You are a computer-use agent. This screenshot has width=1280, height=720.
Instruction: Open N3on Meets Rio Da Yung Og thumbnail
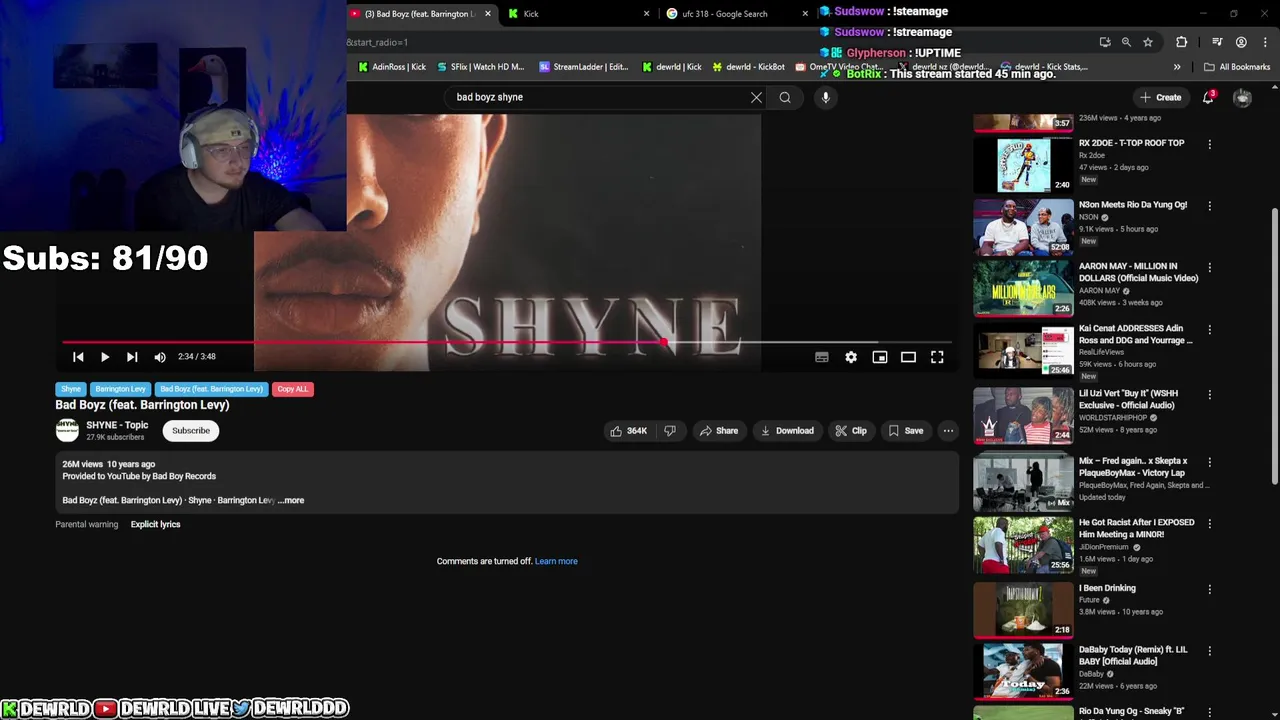tap(1023, 227)
